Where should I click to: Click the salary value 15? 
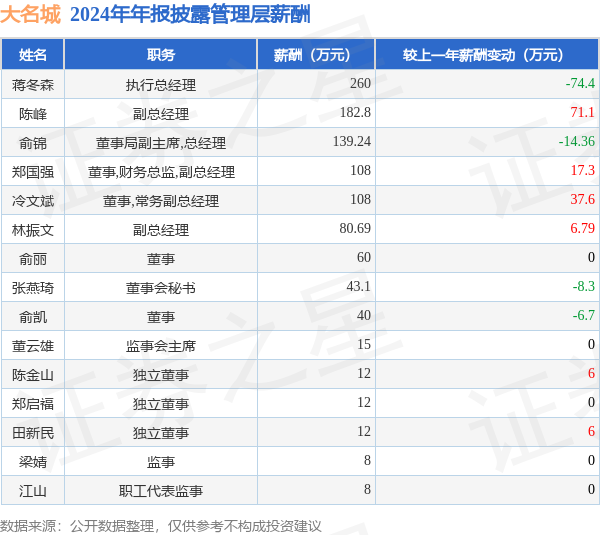(364, 344)
